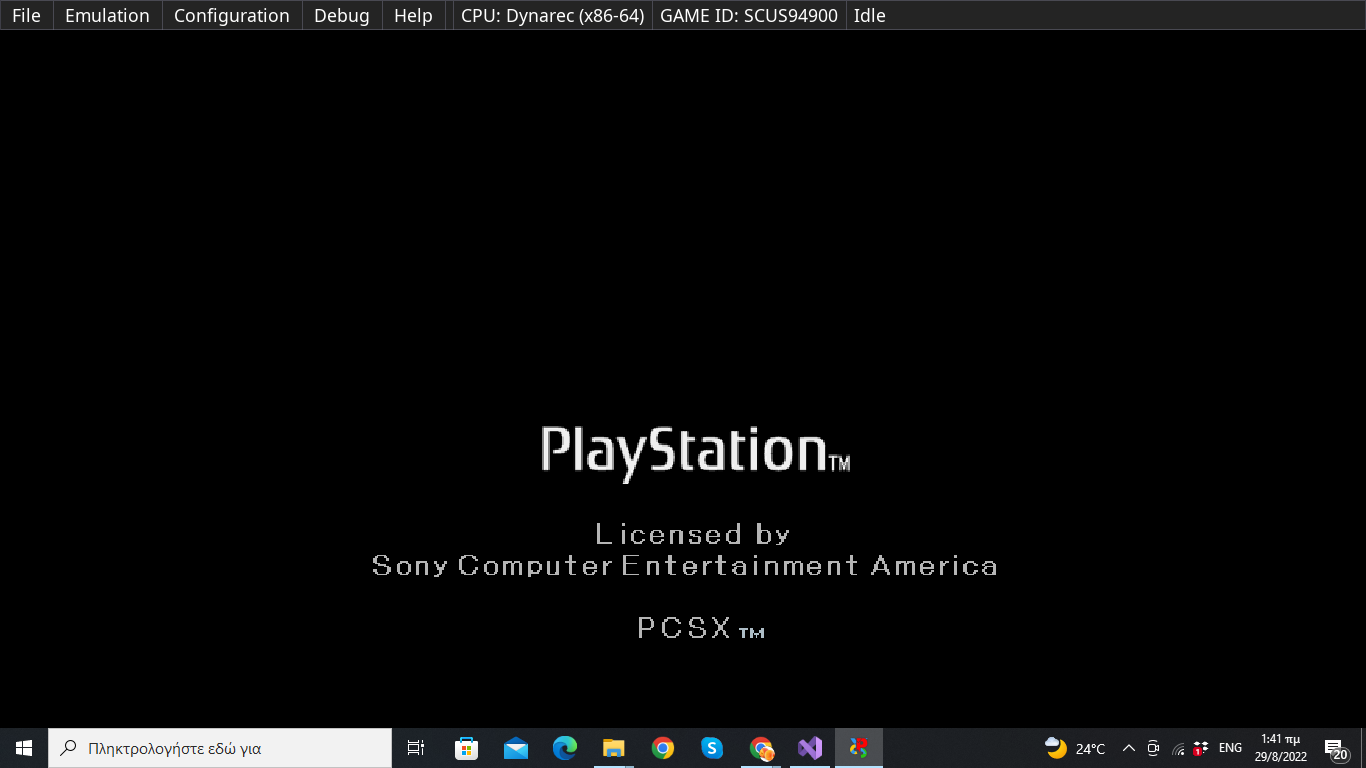
Task: Open Skype from the taskbar
Action: click(x=712, y=748)
